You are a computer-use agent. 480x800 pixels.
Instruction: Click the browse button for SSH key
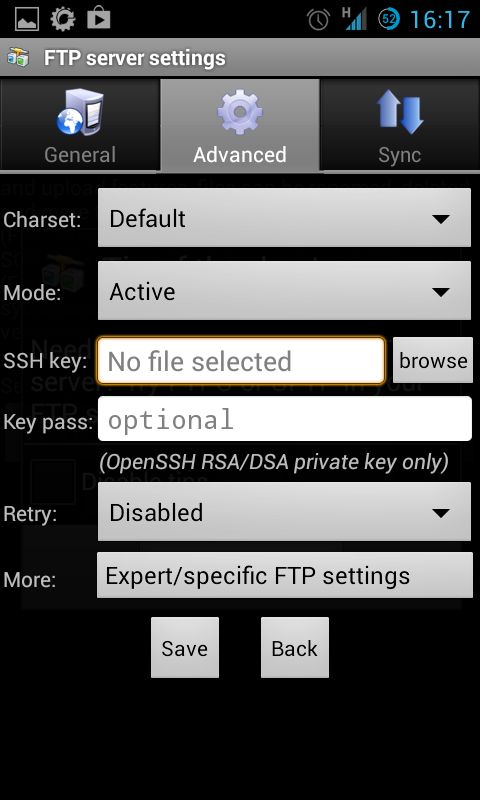click(433, 360)
